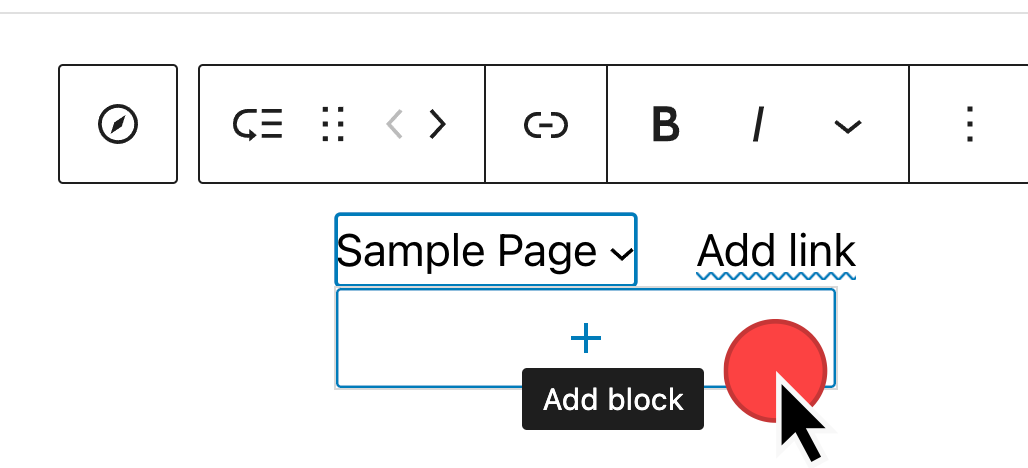Move the item left with the left arrow

pyautogui.click(x=395, y=125)
